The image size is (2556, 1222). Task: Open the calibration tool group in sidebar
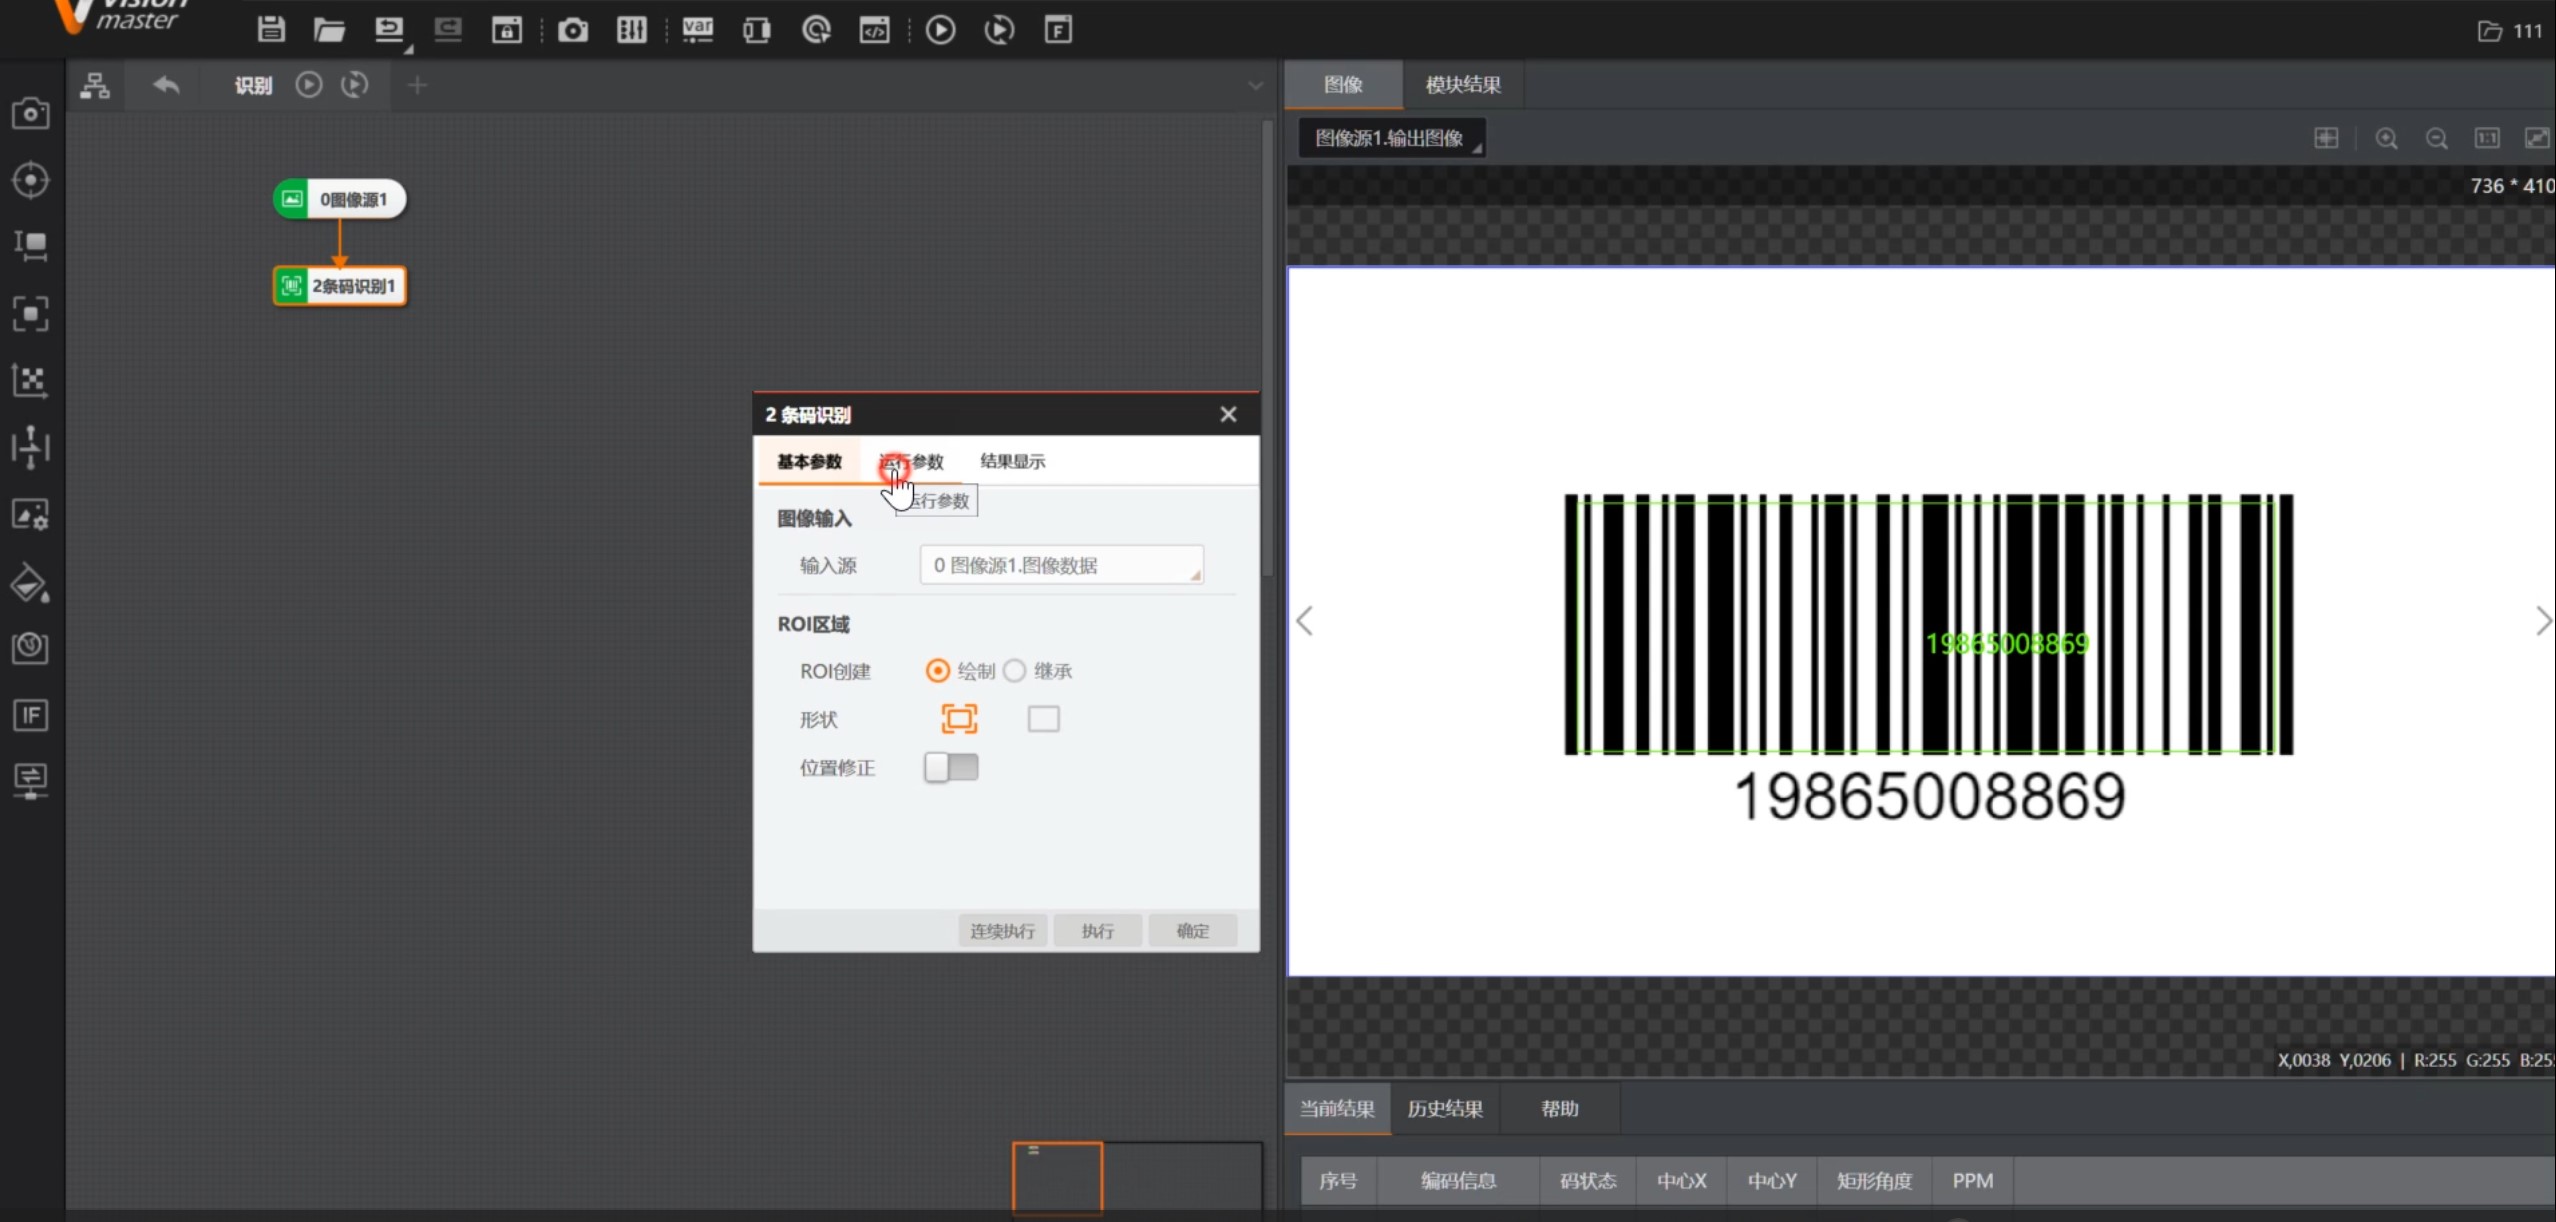click(31, 380)
